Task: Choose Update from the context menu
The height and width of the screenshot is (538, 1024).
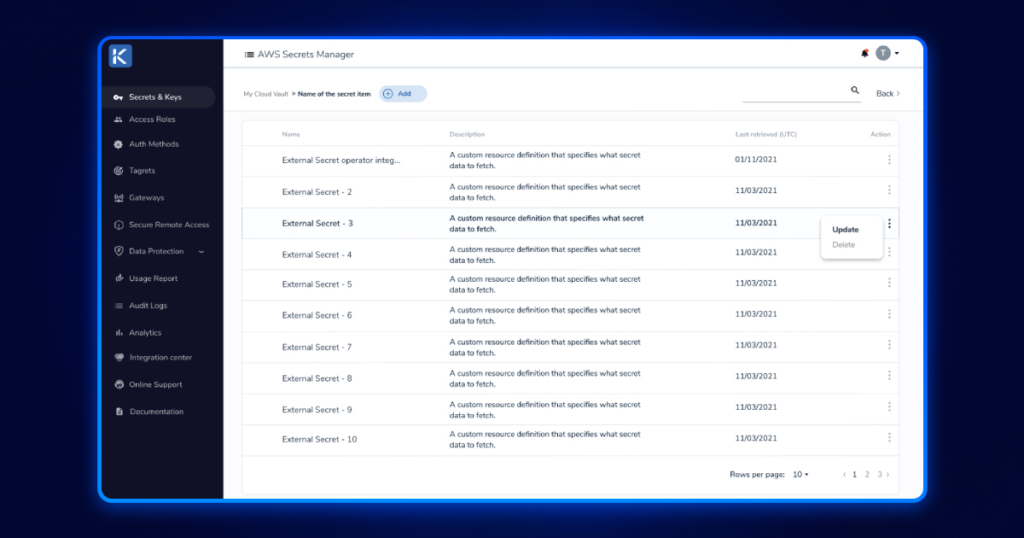Action: click(x=845, y=230)
